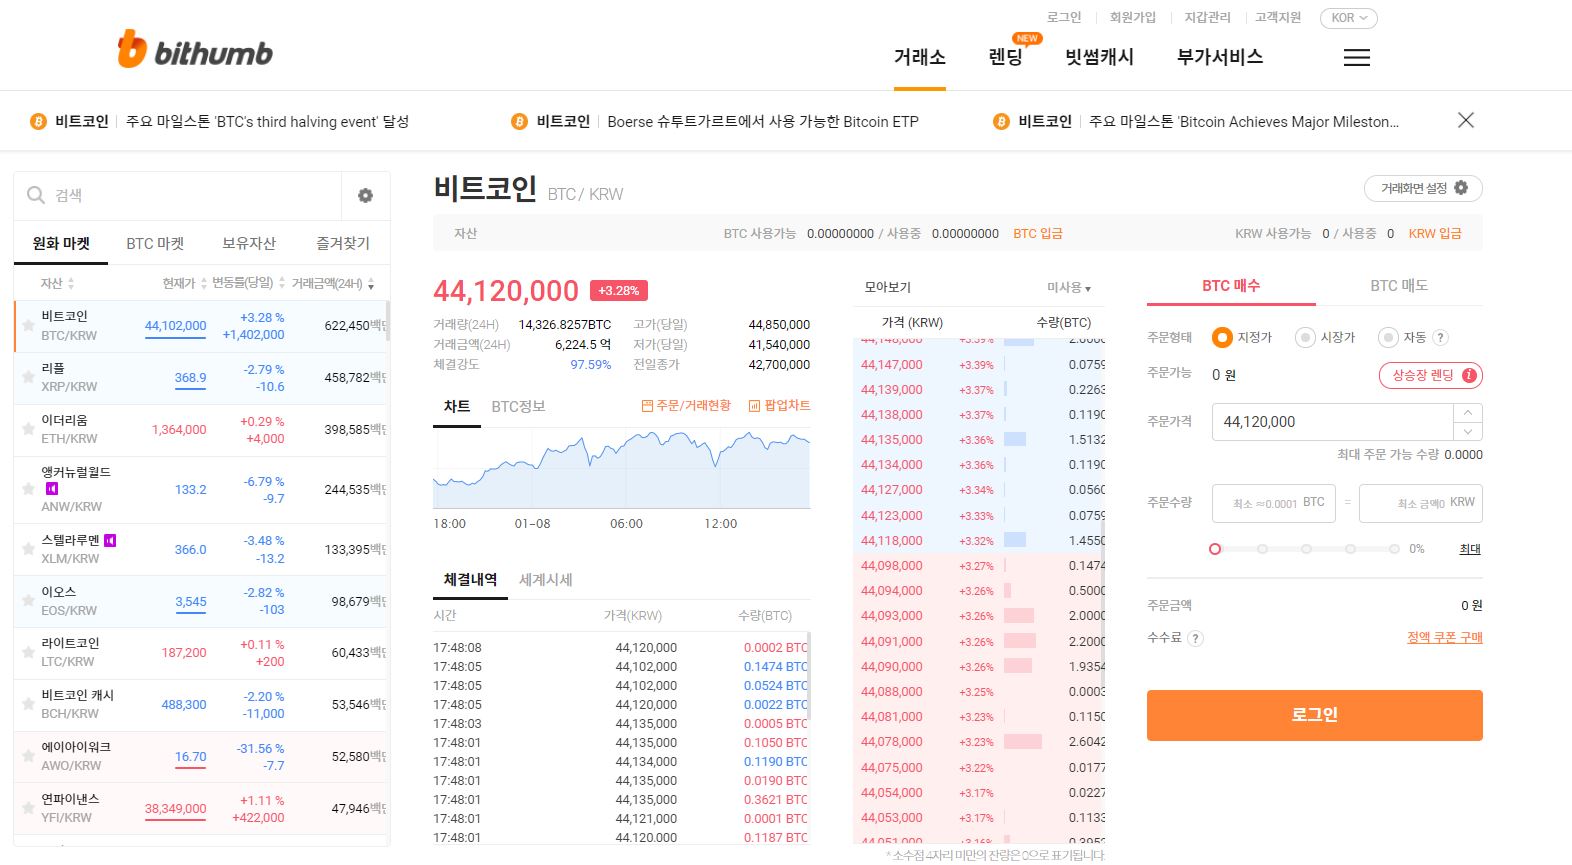Open 거래소 main menu
1572x865 pixels.
[x=920, y=58]
